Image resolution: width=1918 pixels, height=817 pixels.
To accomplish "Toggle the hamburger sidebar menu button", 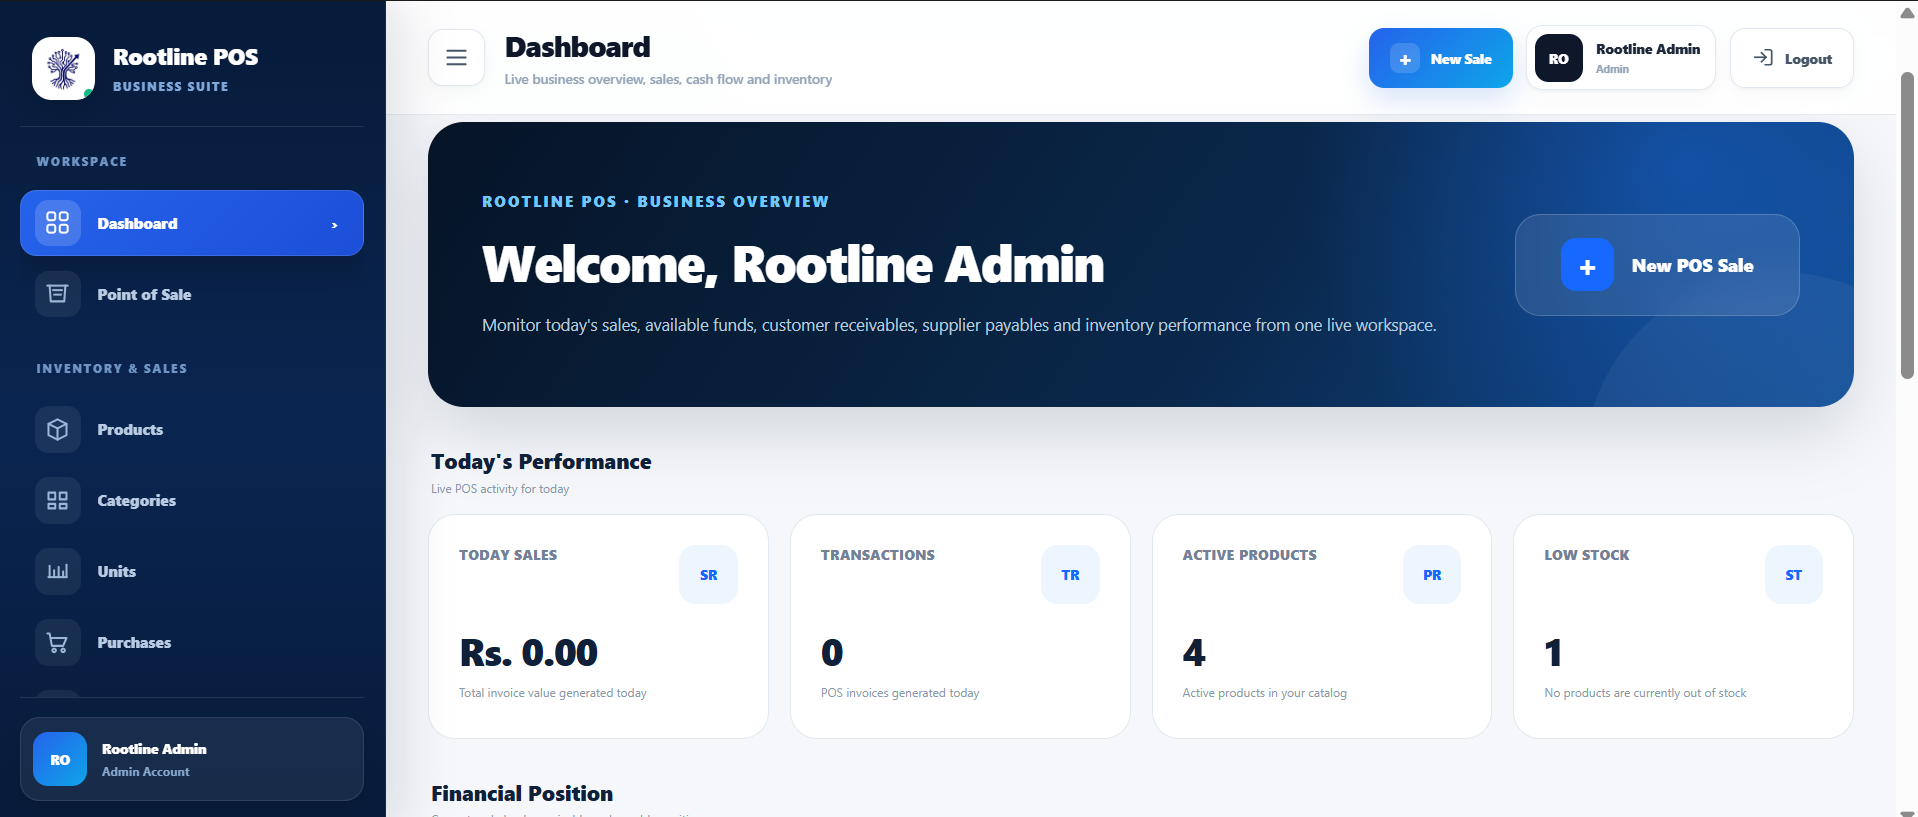I will click(456, 58).
